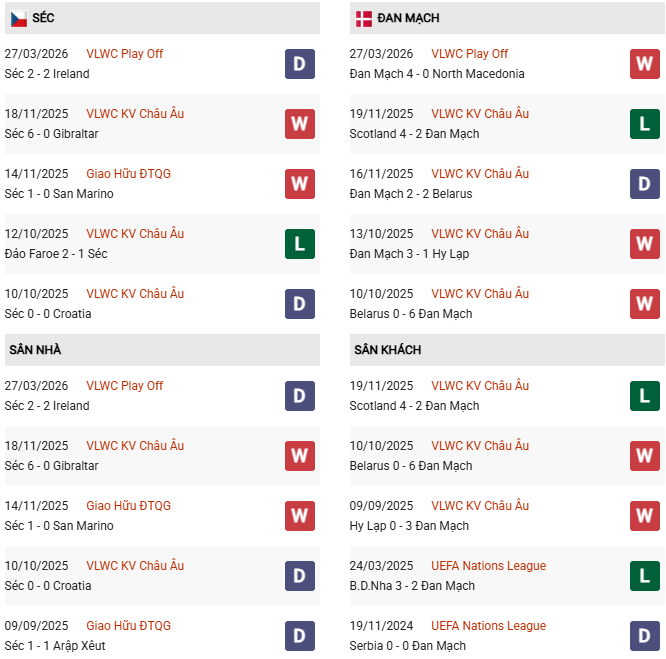Open UEFA Nations League link dated 24/03/2025
Image resolution: width=666 pixels, height=659 pixels.
coord(488,566)
